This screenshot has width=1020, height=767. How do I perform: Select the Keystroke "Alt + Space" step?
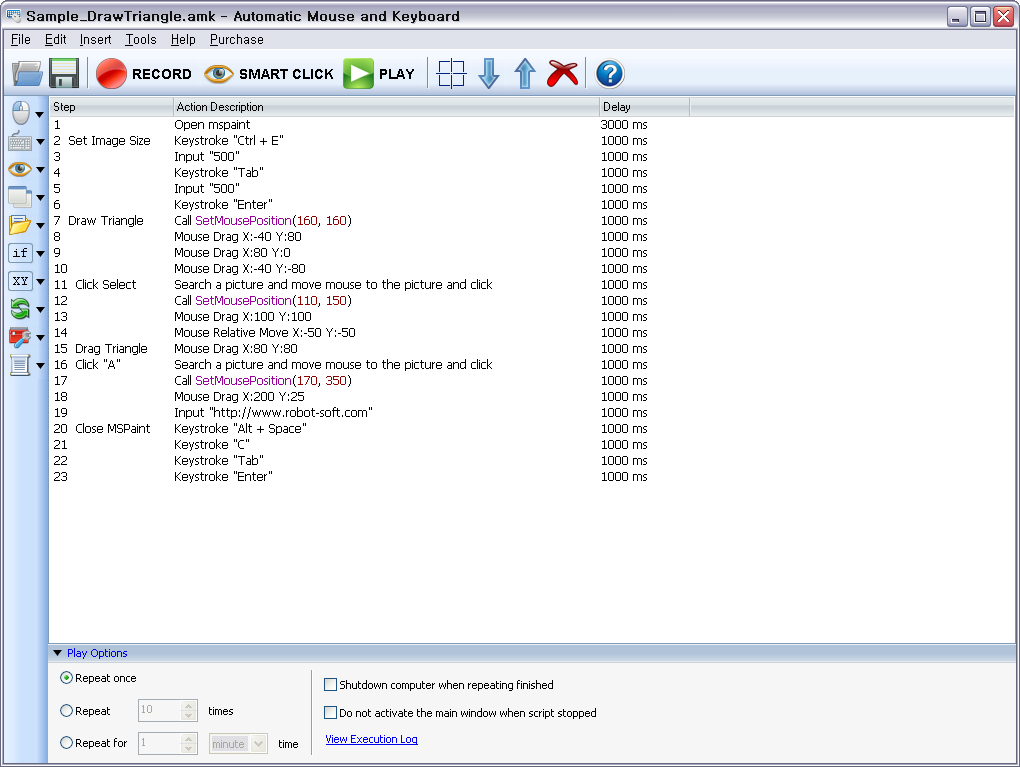pyautogui.click(x=531, y=429)
